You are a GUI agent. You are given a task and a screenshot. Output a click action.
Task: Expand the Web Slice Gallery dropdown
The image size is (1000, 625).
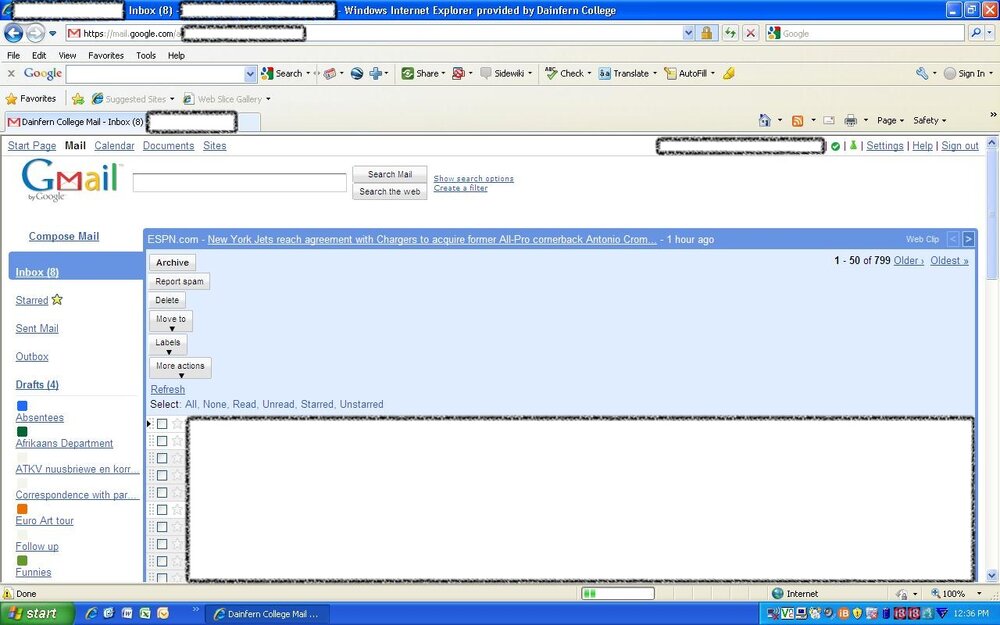click(268, 99)
